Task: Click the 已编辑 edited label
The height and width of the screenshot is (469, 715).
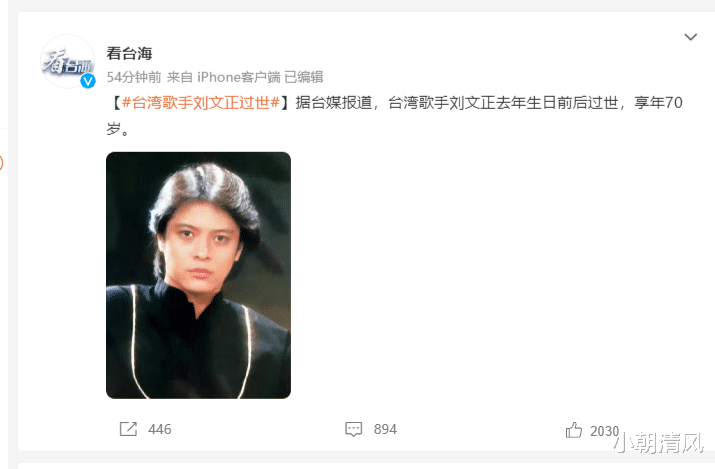Action: point(304,77)
